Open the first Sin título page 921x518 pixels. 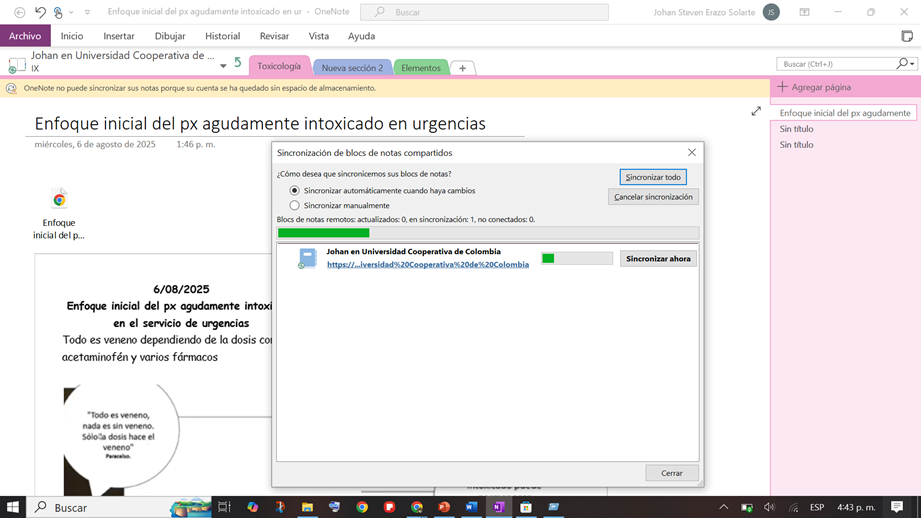(x=796, y=129)
